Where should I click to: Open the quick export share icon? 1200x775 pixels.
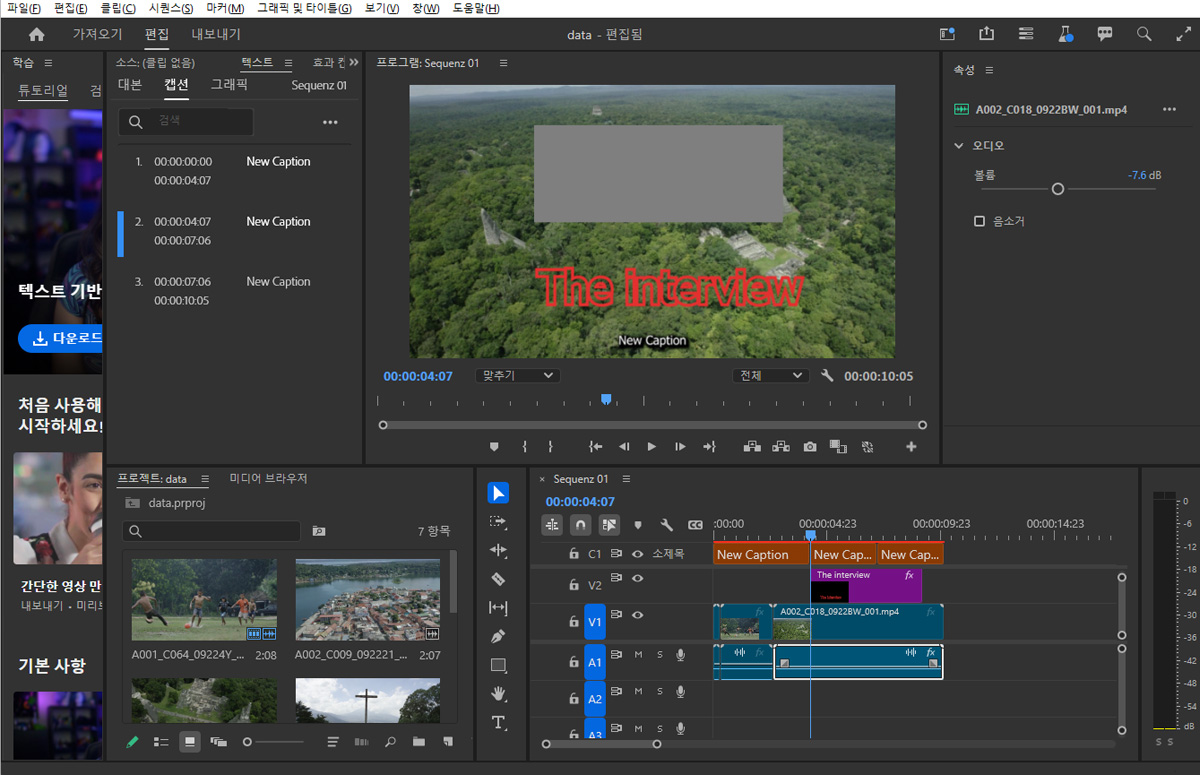tap(987, 34)
